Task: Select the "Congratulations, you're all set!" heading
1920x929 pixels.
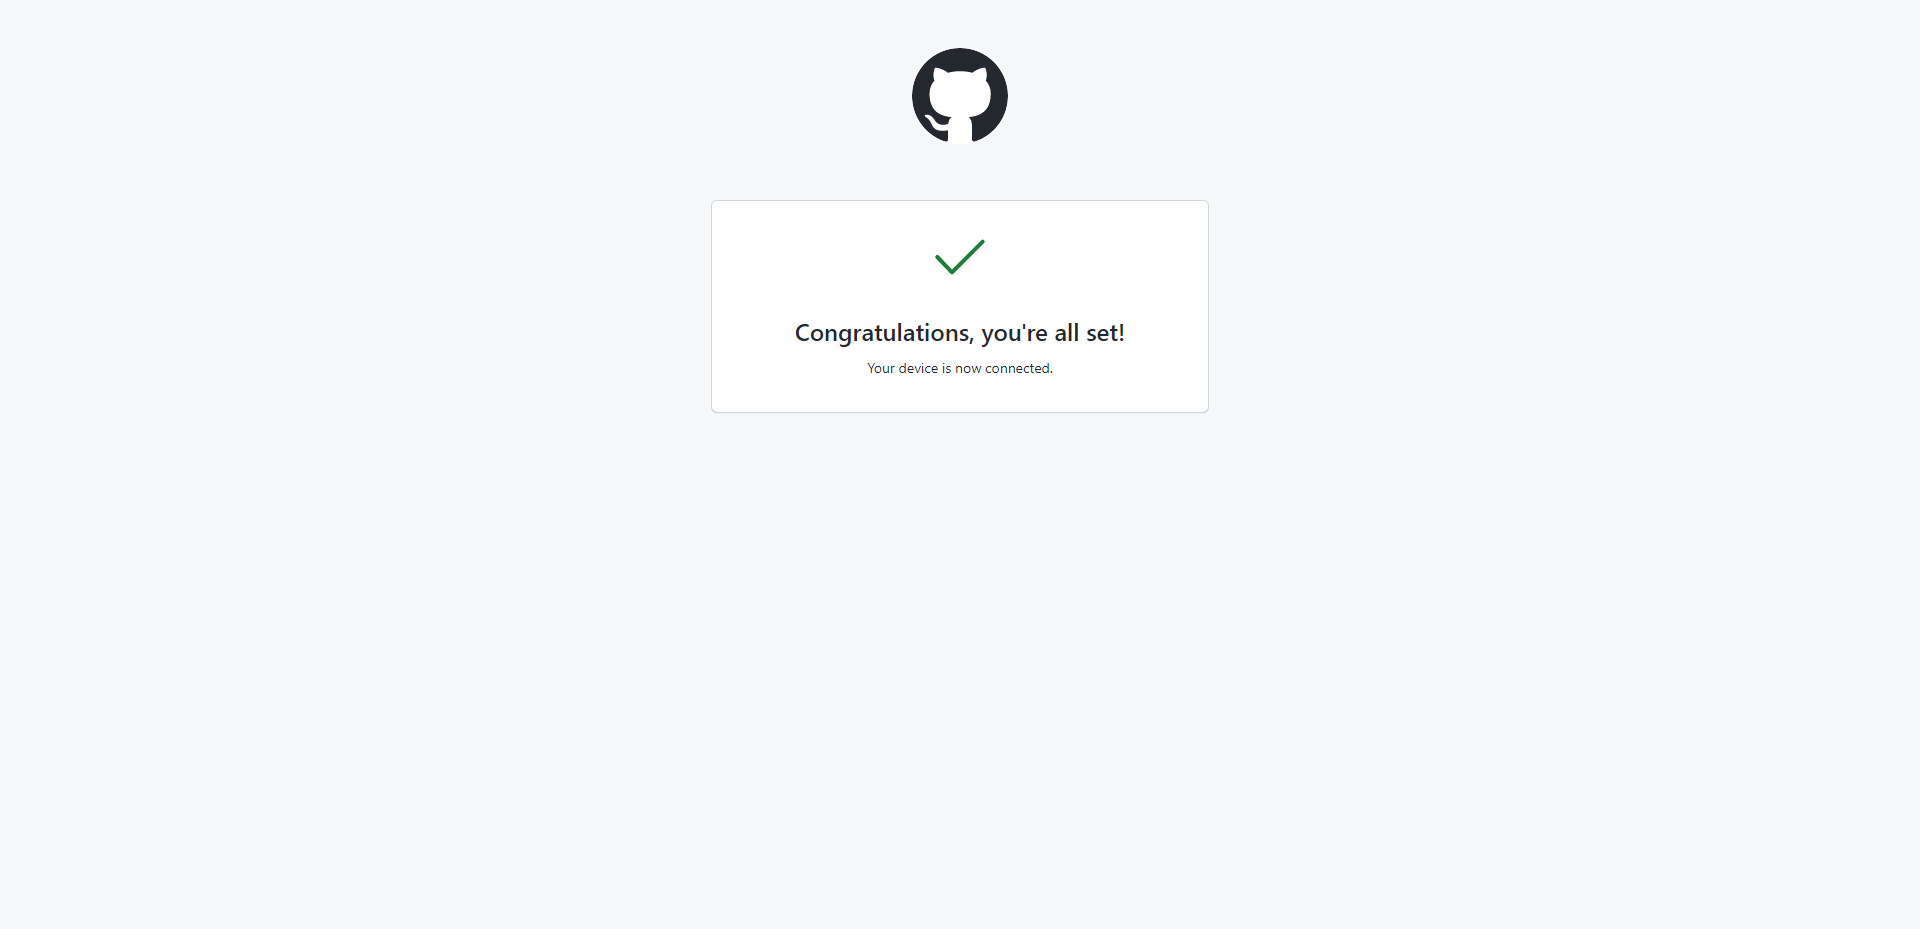Action: (x=960, y=333)
